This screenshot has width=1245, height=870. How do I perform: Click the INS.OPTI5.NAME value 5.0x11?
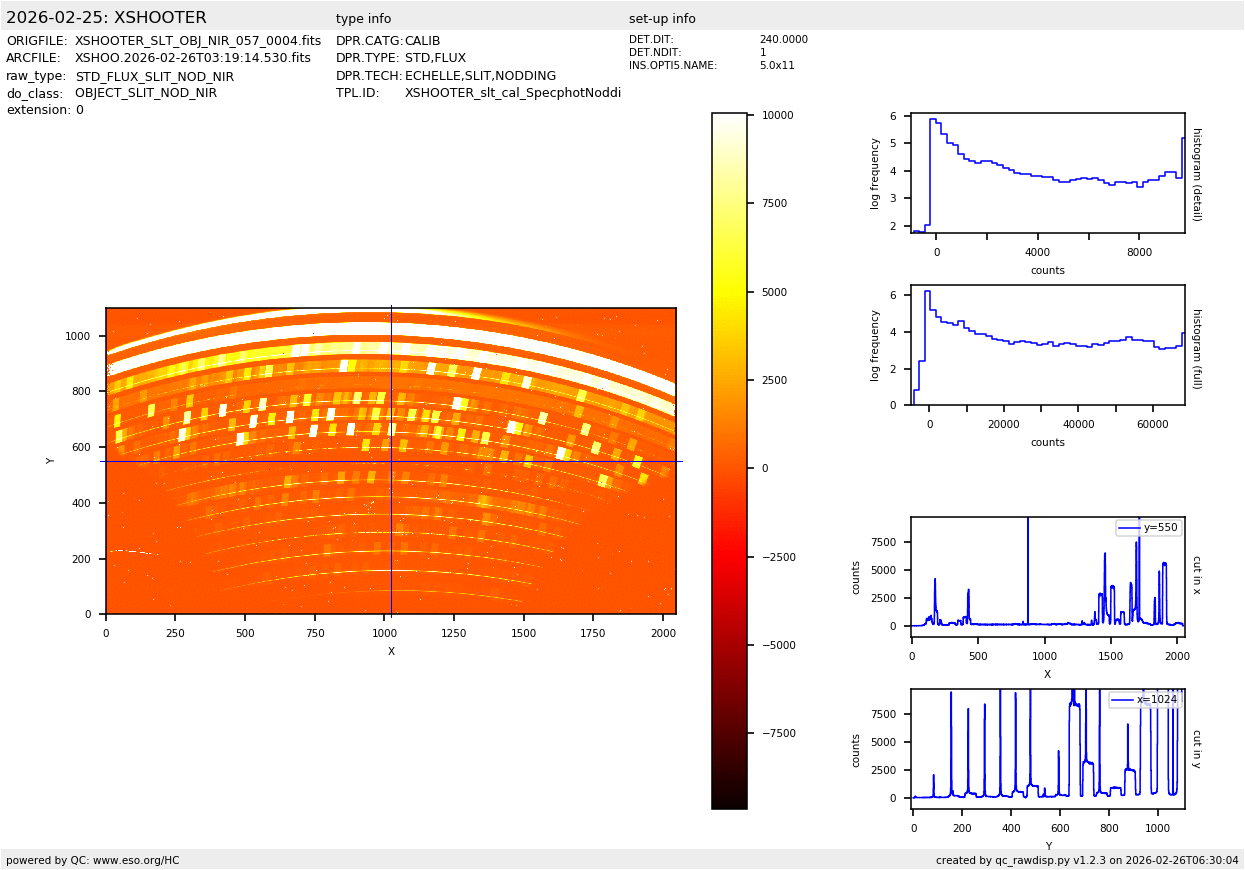coord(776,65)
